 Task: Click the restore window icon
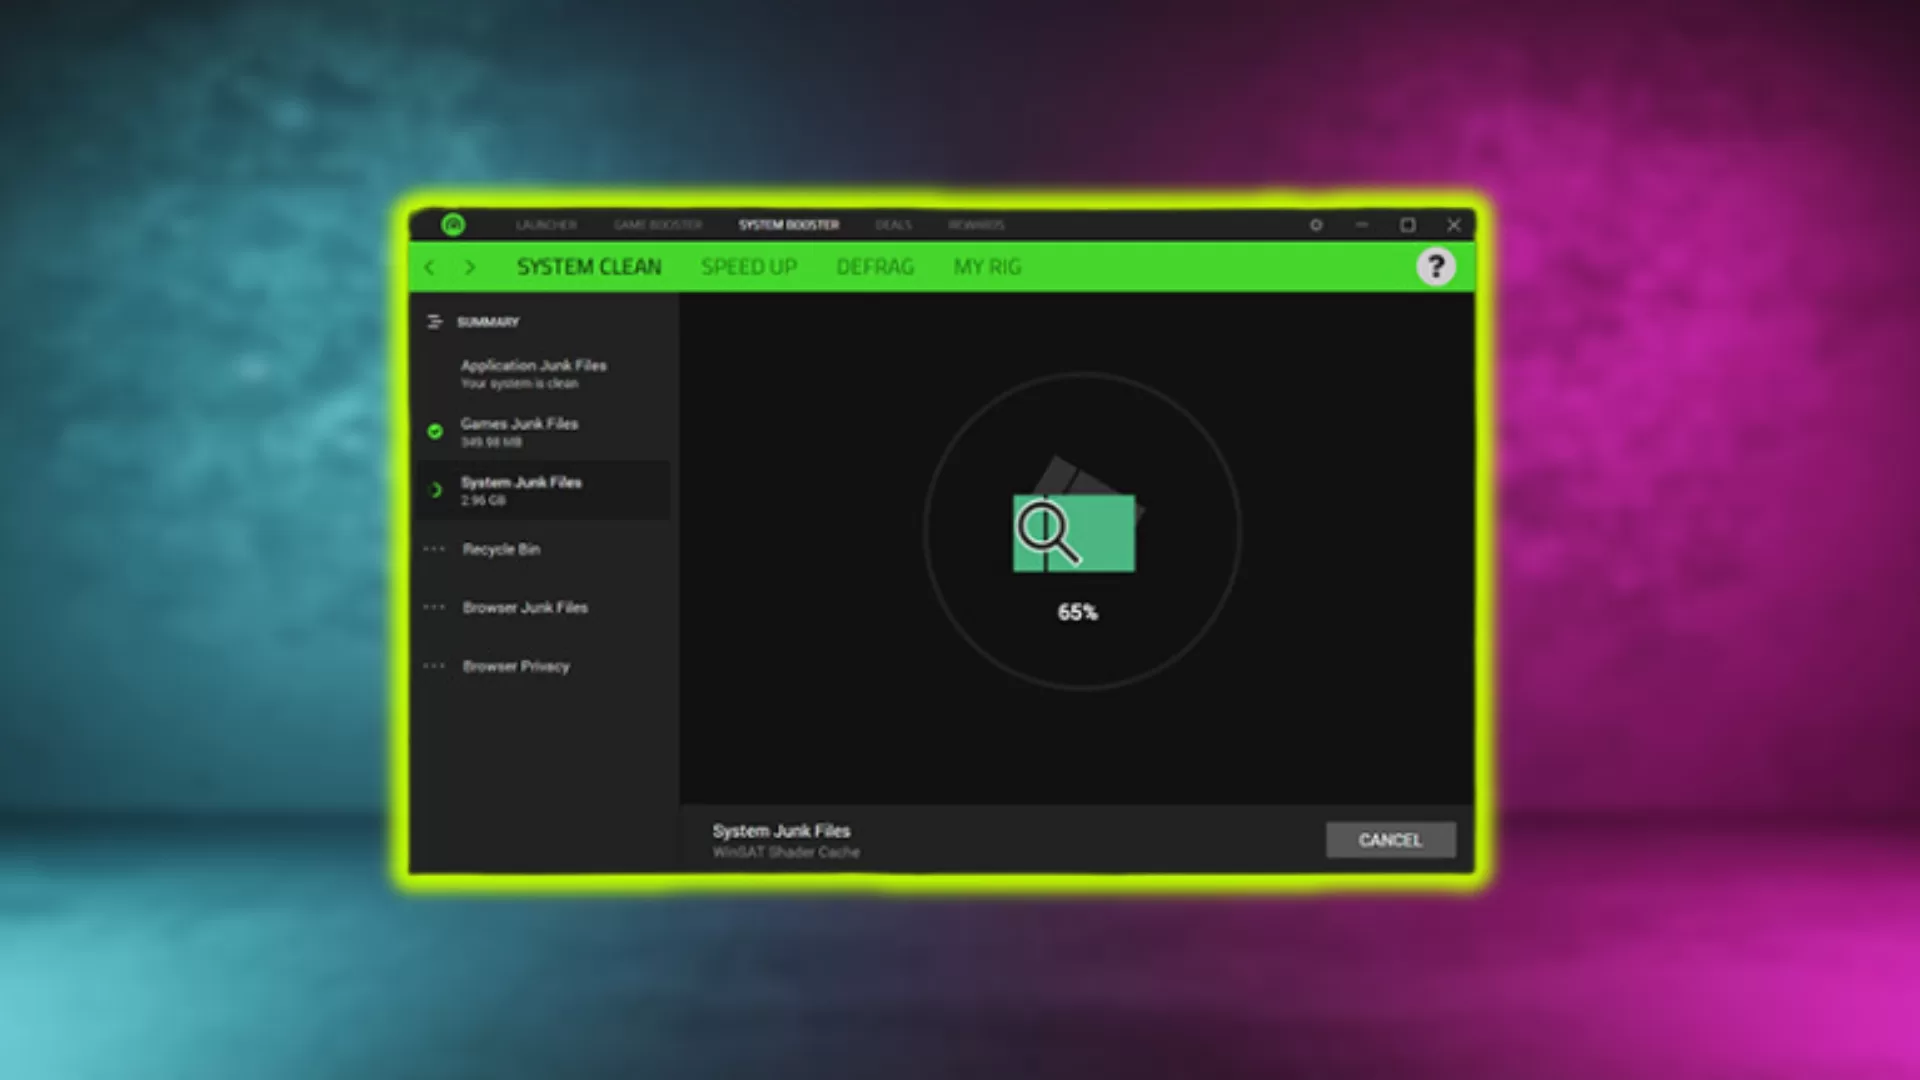(x=1408, y=224)
